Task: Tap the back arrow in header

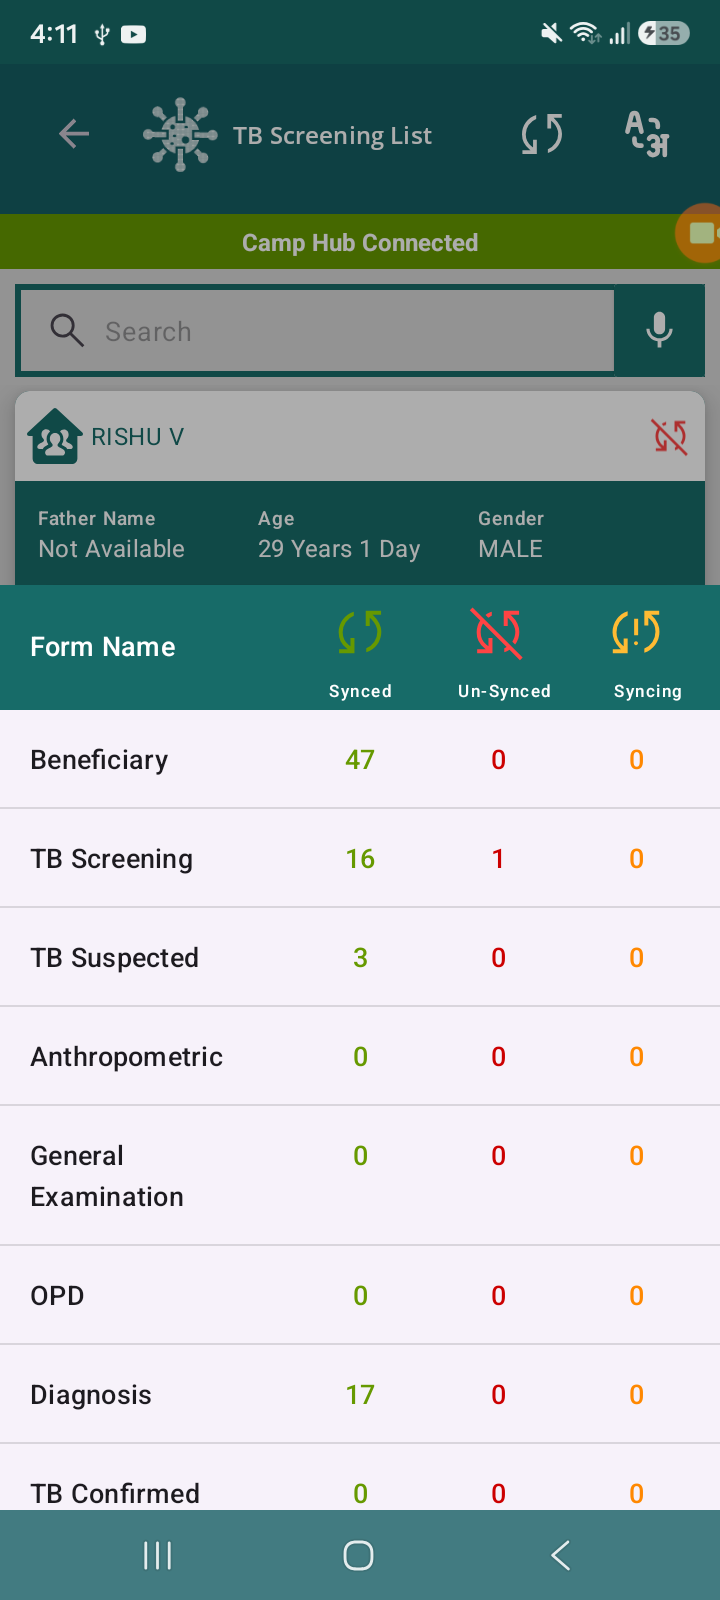Action: coord(74,134)
